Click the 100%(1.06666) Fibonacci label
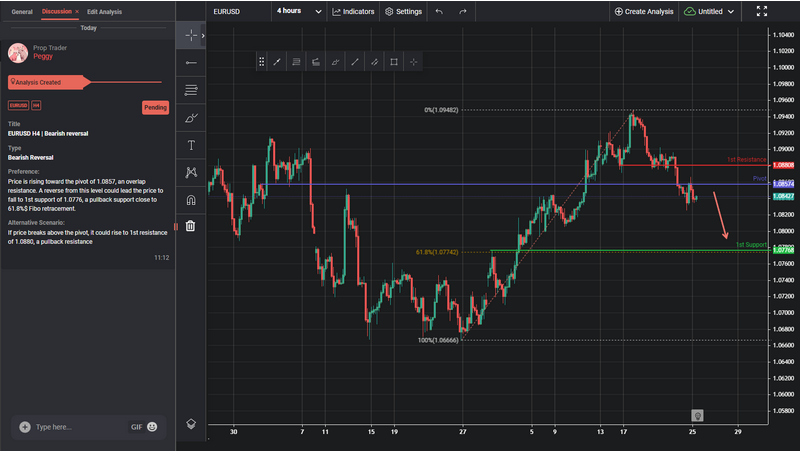 click(438, 340)
